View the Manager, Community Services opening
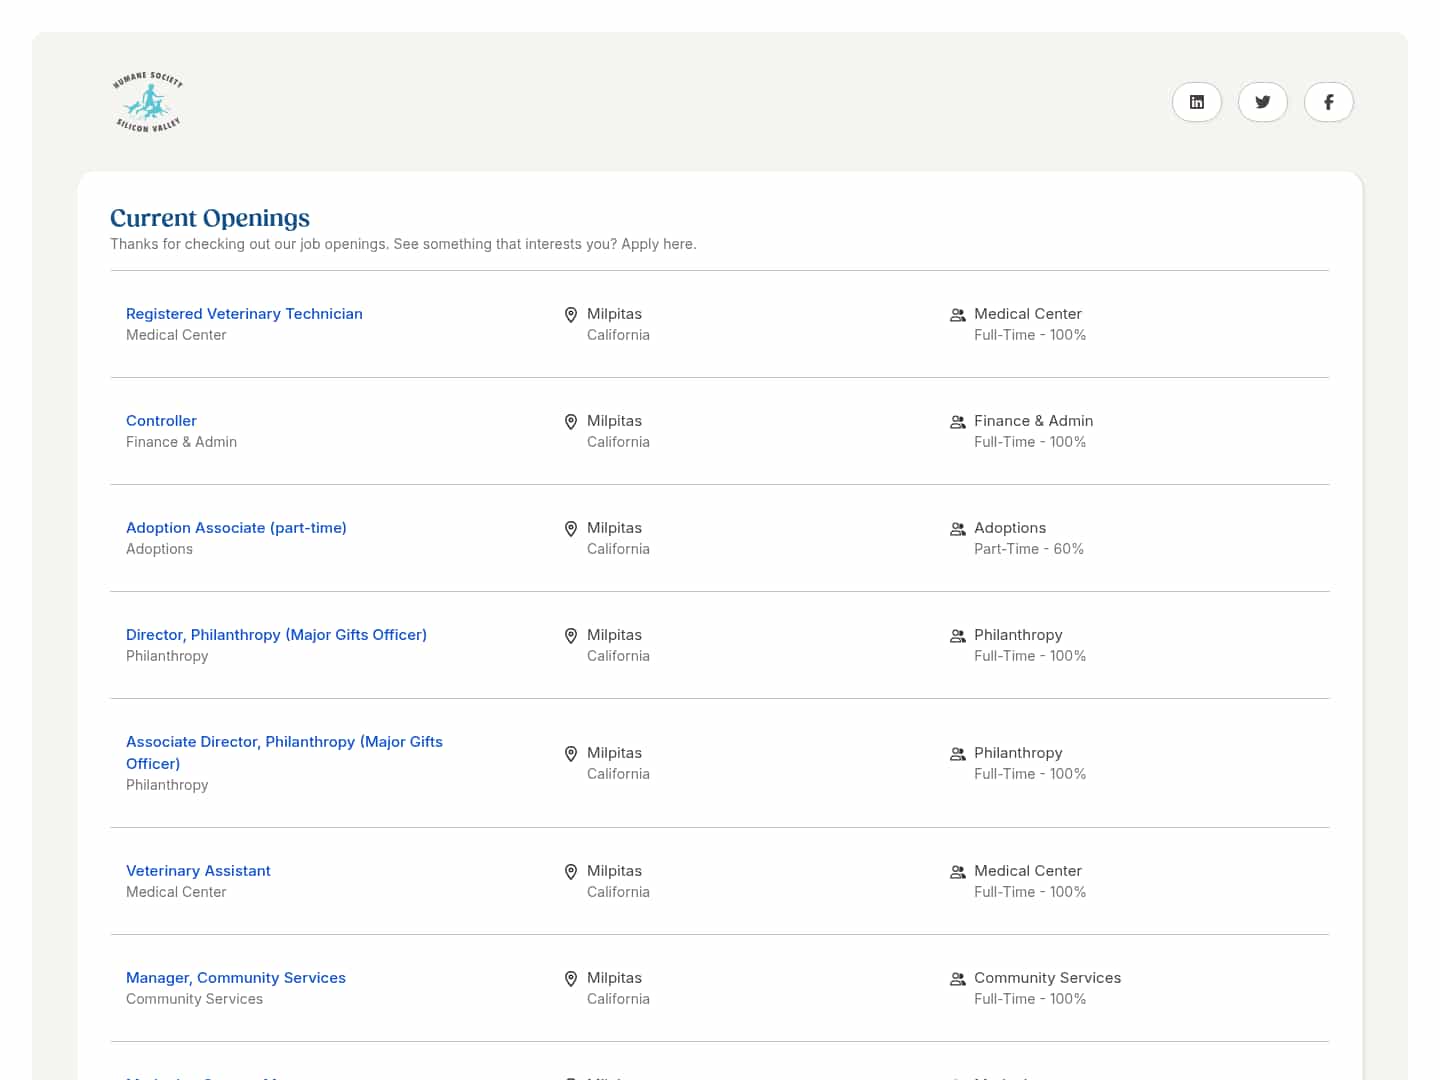1440x1080 pixels. point(236,978)
